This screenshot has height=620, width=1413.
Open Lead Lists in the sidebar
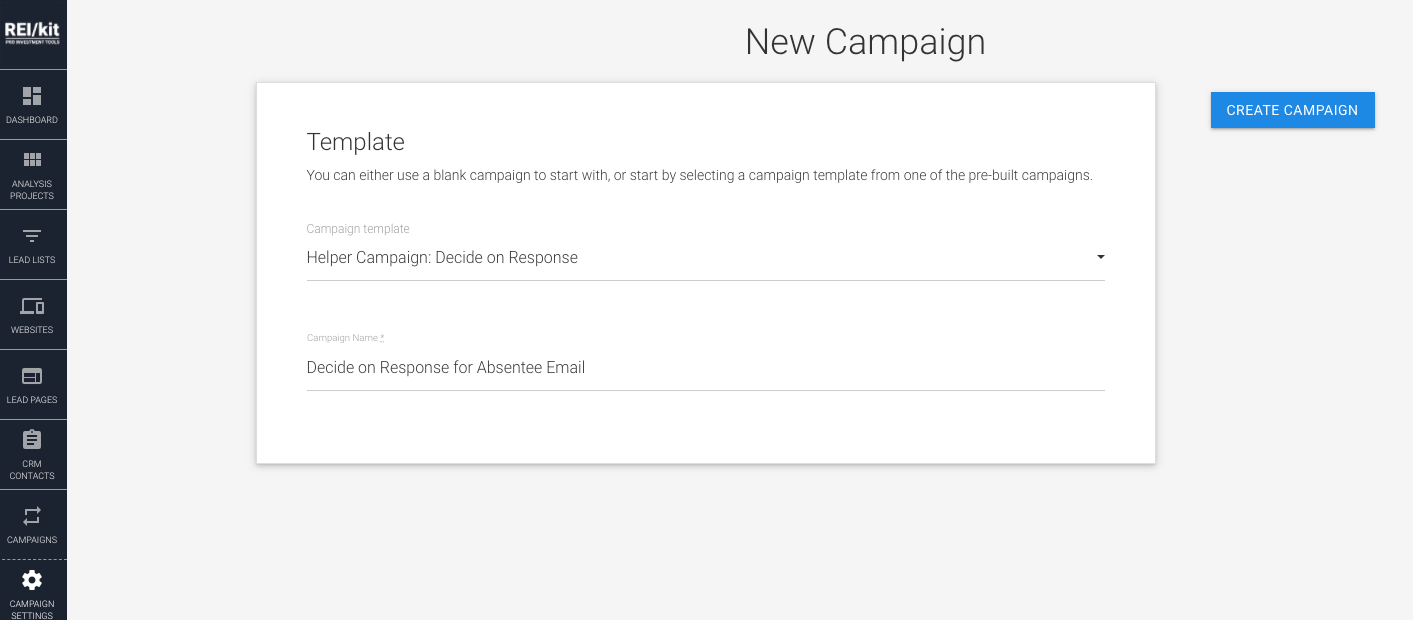[x=33, y=244]
